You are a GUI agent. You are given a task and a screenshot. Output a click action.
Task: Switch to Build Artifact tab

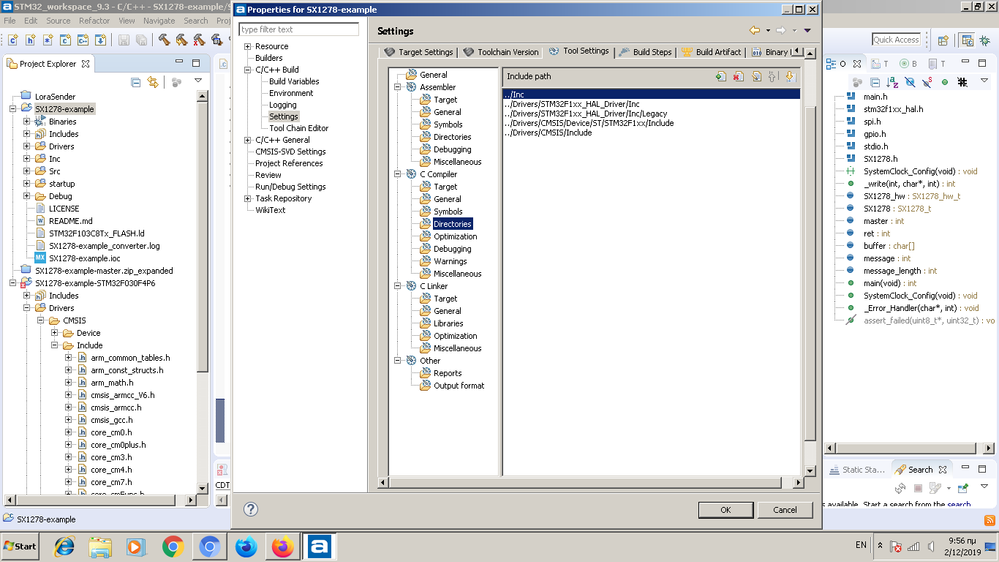pos(711,52)
